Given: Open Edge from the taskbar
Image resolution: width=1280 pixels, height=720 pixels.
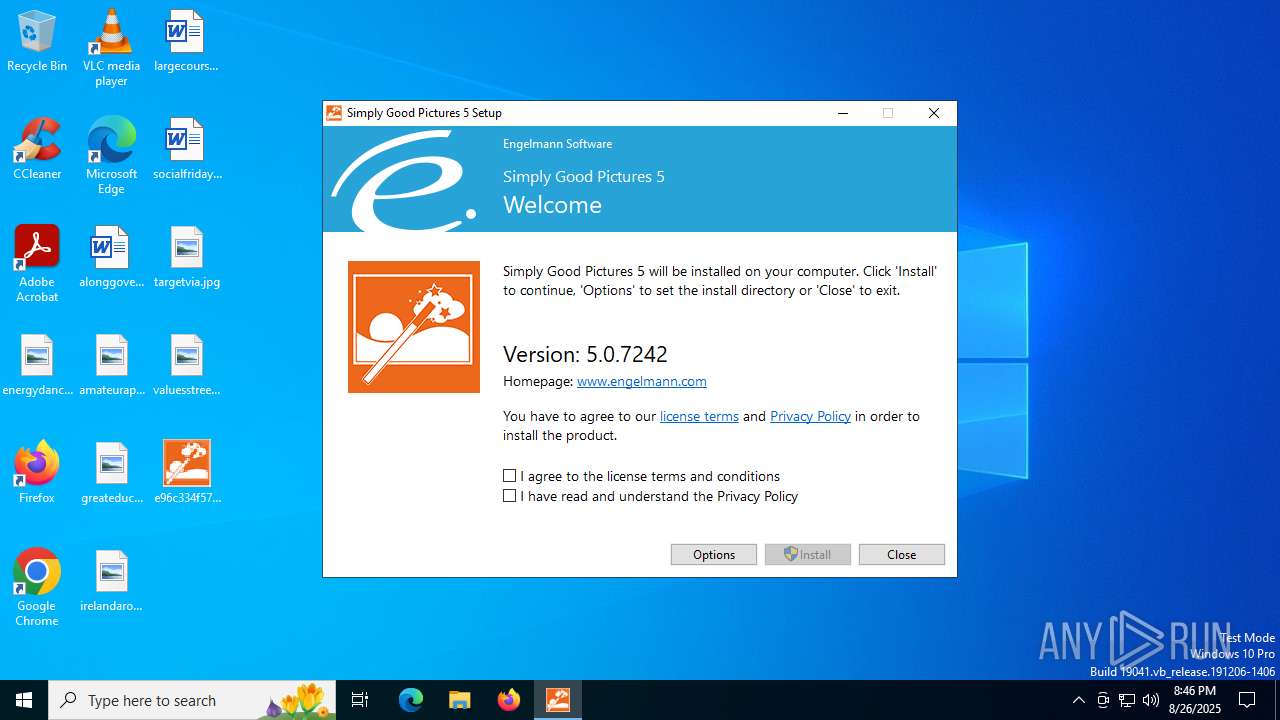Looking at the screenshot, I should tap(411, 700).
